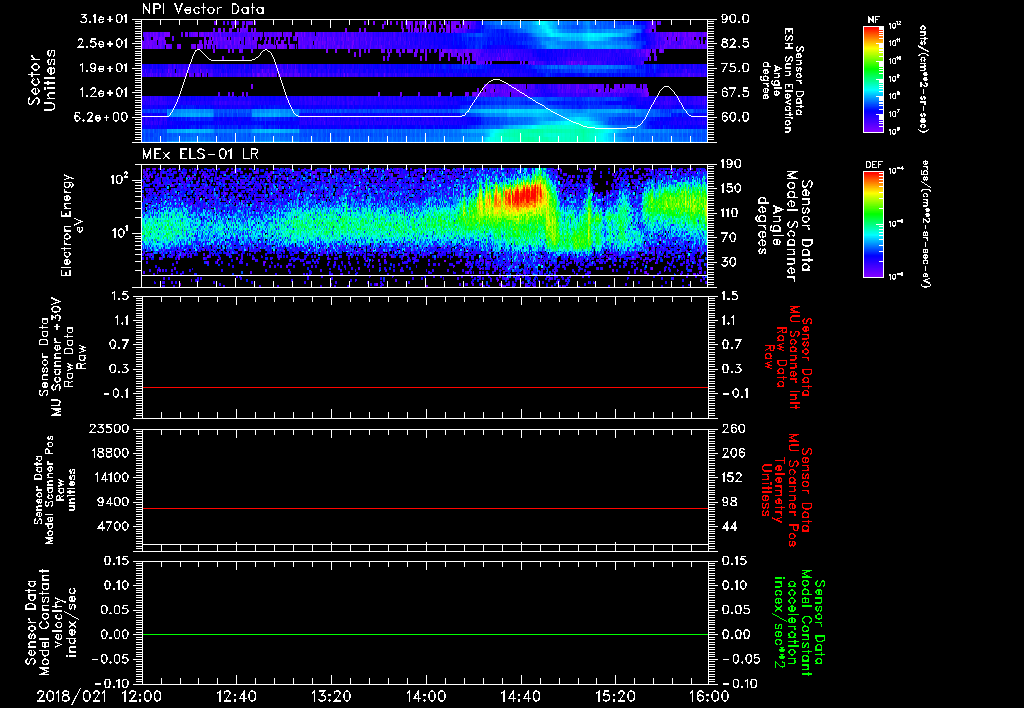Click the '75.0' elevation tick label
This screenshot has width=1024, height=708.
[x=735, y=68]
